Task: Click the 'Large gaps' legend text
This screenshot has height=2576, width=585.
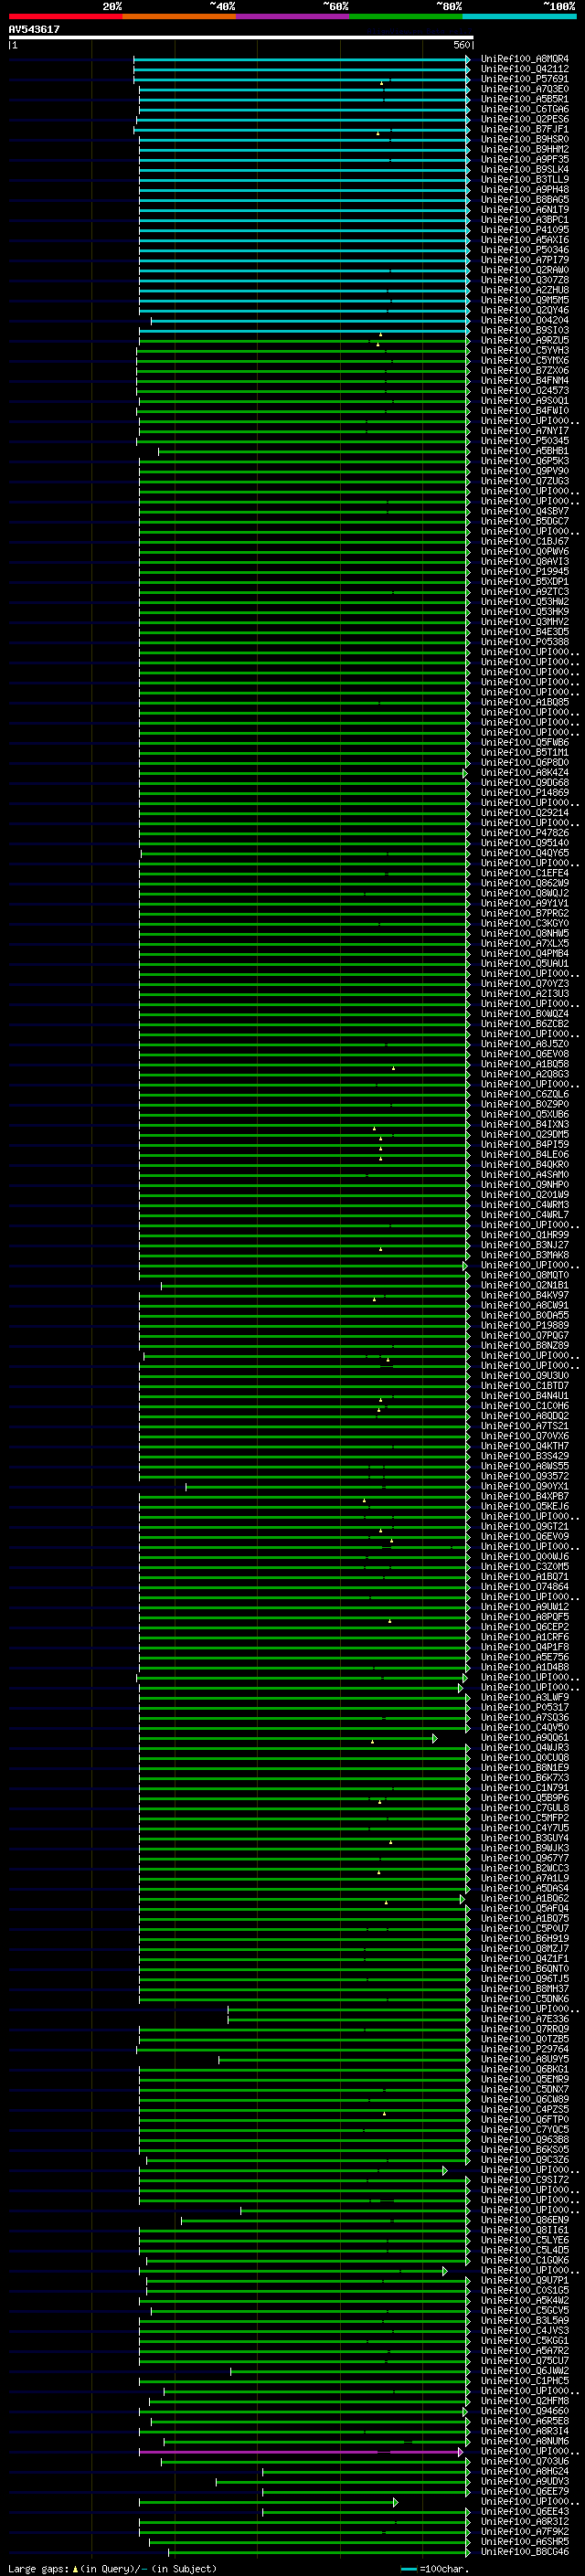Action: coord(39,2568)
